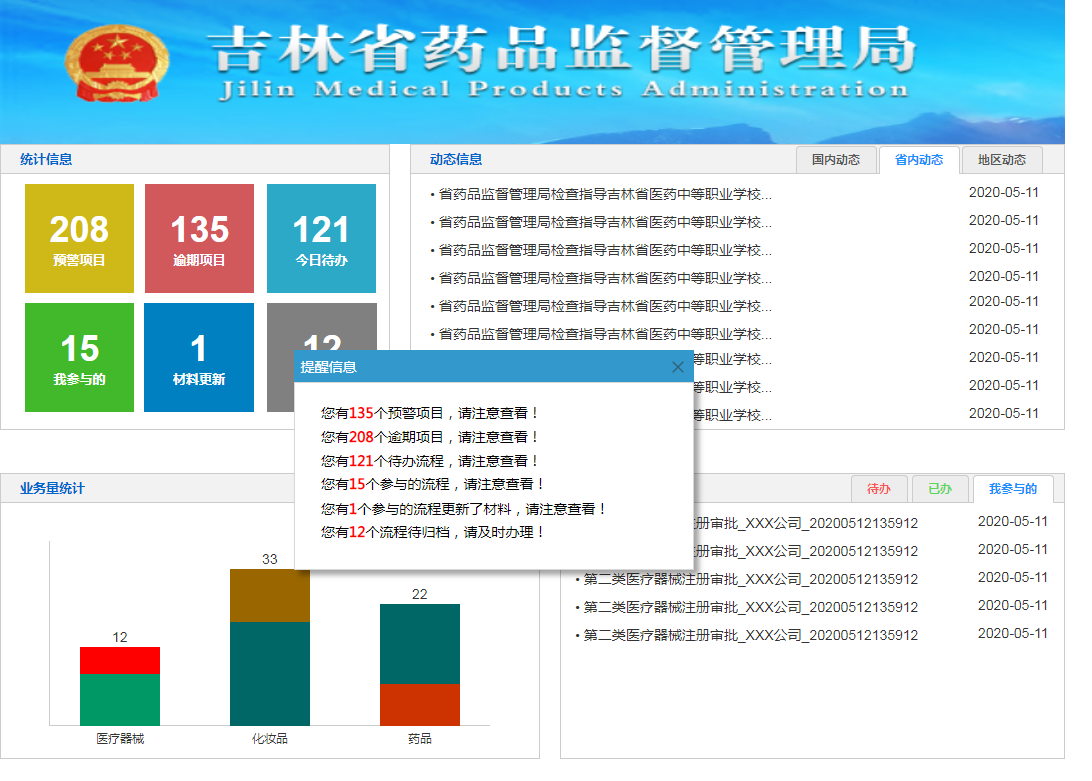Switch to the 国内动态 tab
Screen dimensions: 1092x781
point(836,160)
